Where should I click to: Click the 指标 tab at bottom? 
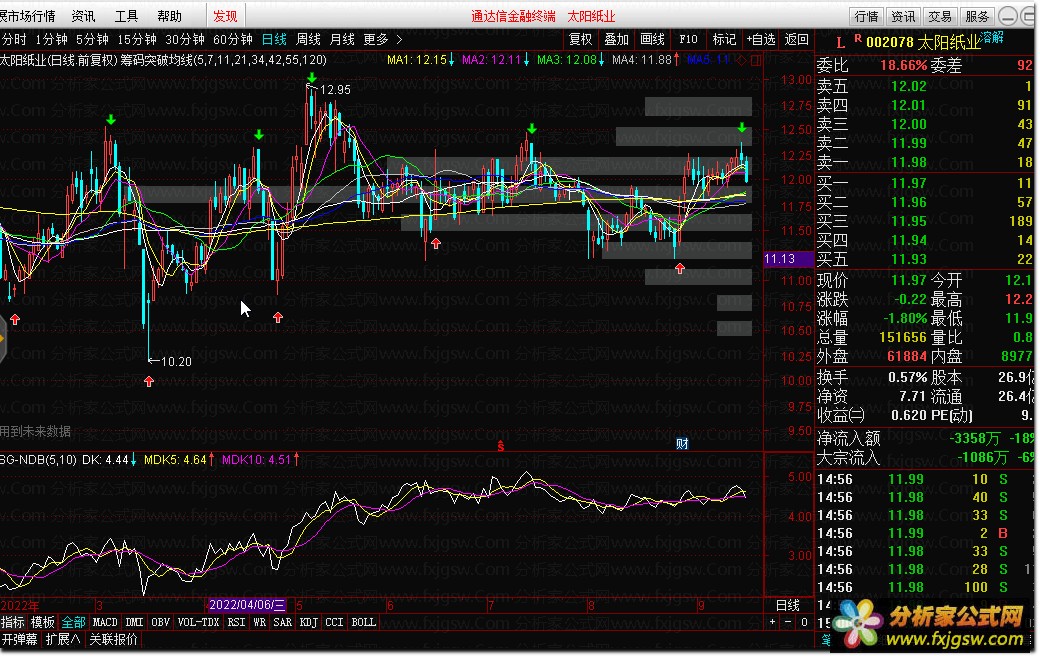(13, 622)
